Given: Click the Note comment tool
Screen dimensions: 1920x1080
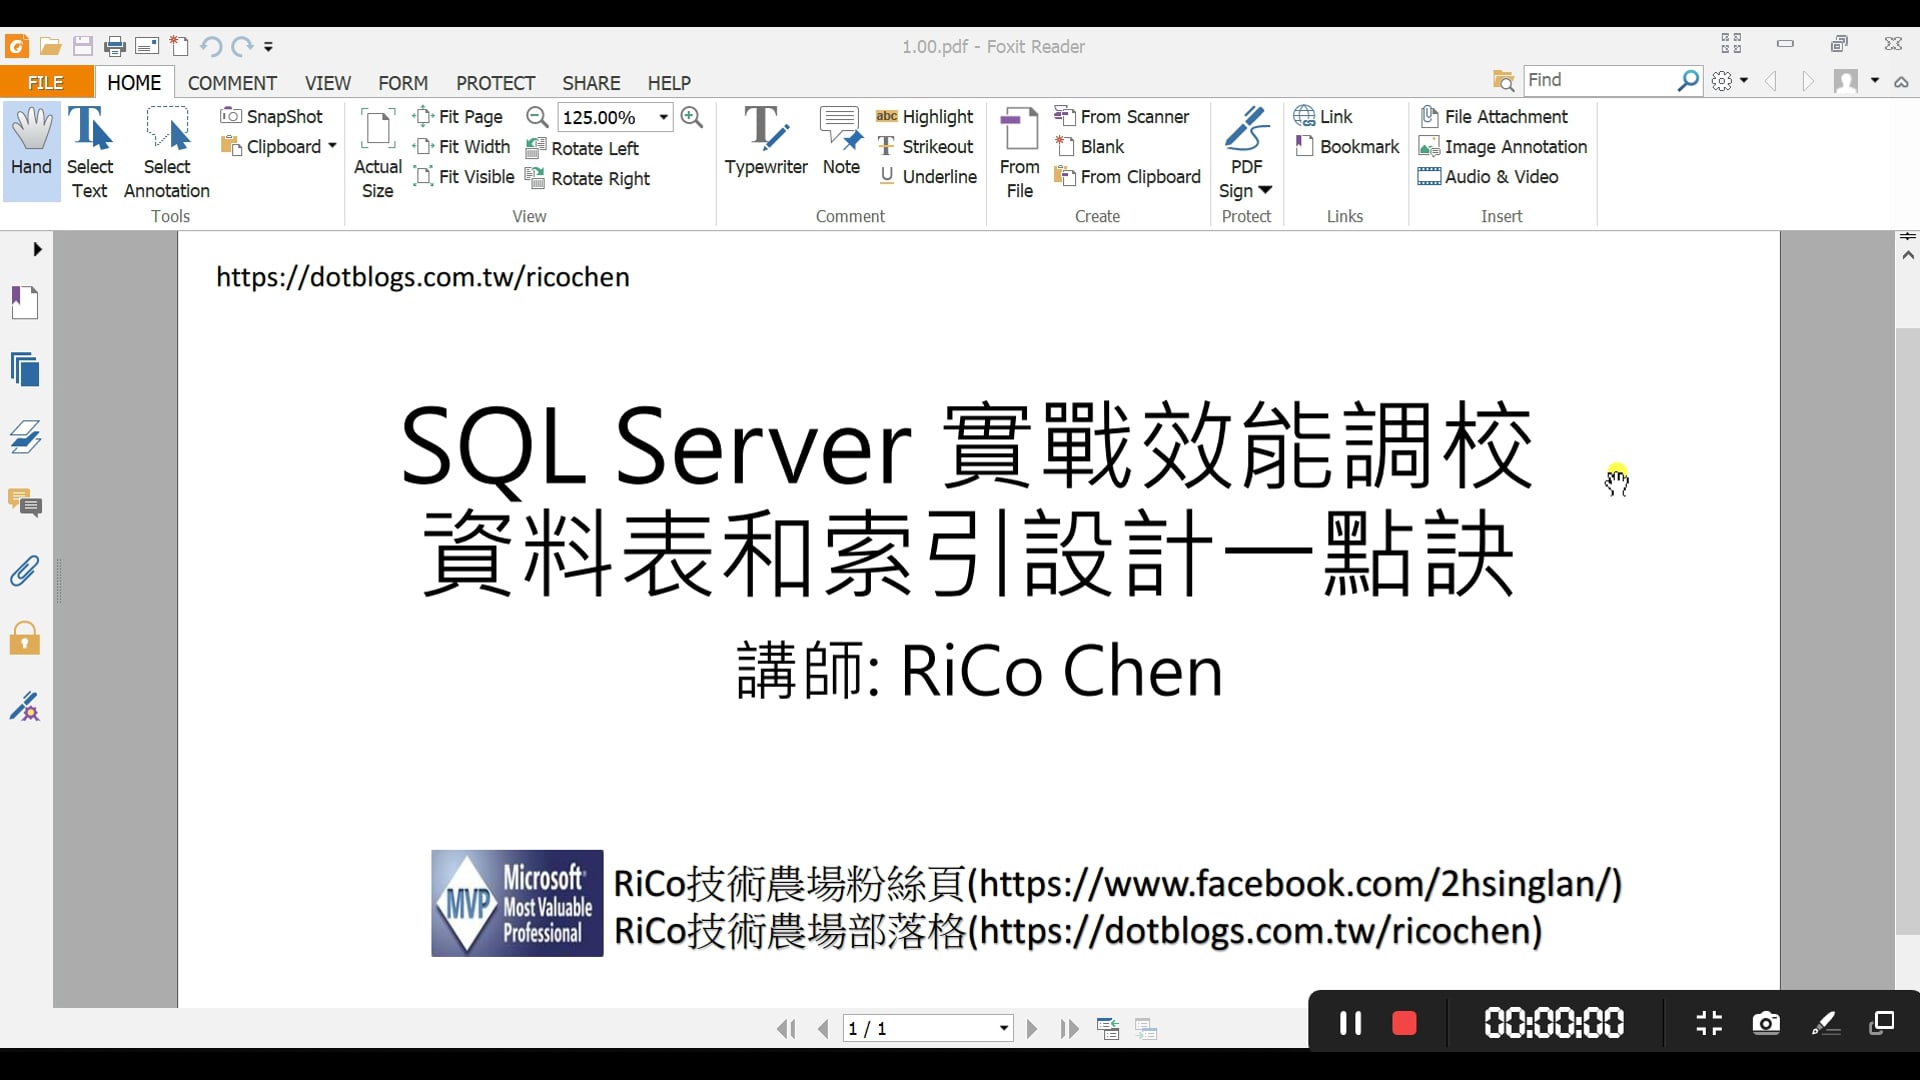Looking at the screenshot, I should tap(840, 142).
